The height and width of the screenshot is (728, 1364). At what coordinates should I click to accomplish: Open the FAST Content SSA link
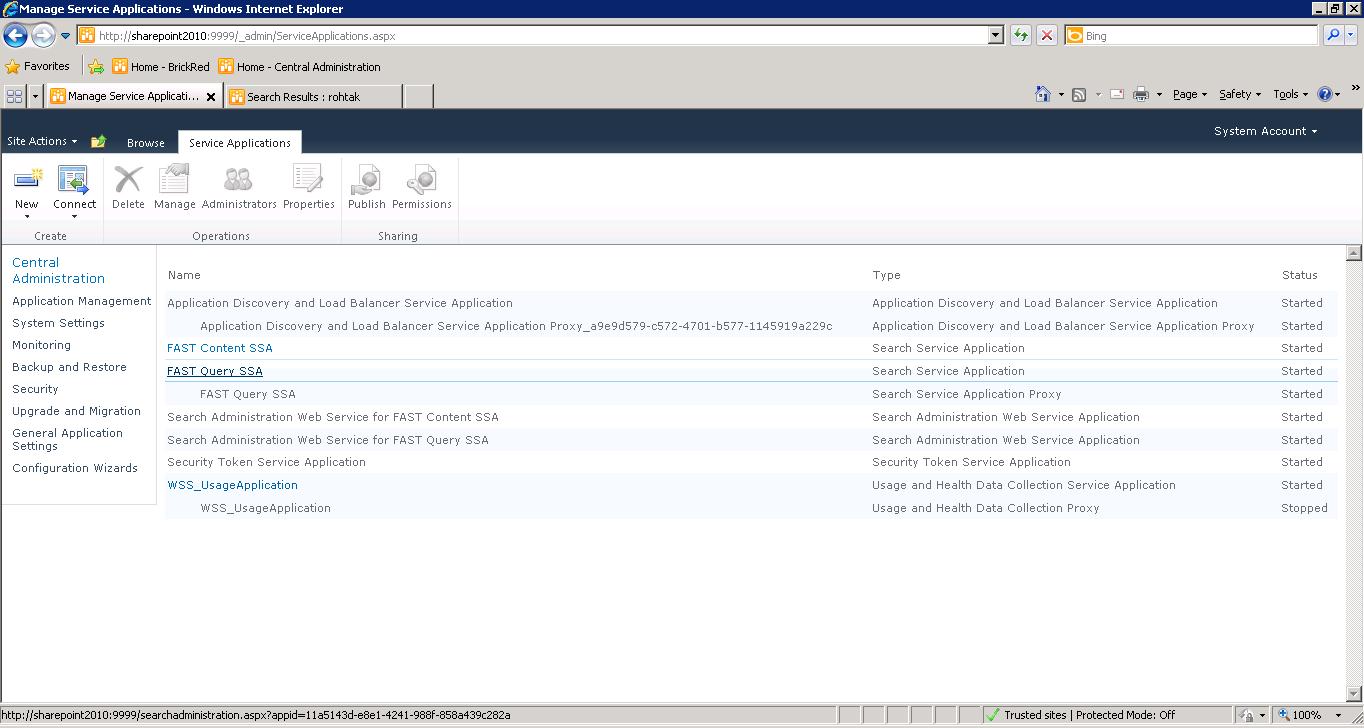[x=220, y=348]
